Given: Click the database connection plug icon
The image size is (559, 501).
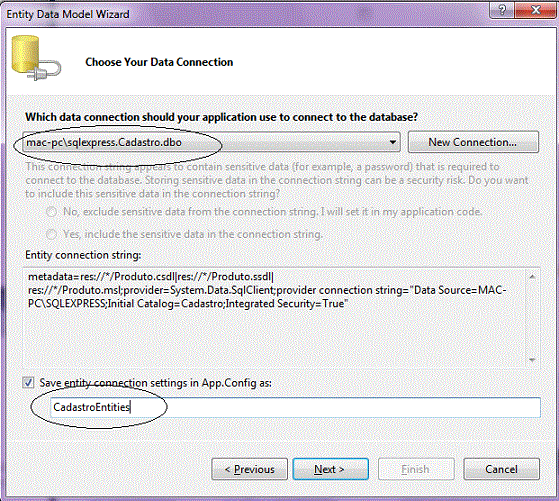Looking at the screenshot, I should tap(36, 58).
